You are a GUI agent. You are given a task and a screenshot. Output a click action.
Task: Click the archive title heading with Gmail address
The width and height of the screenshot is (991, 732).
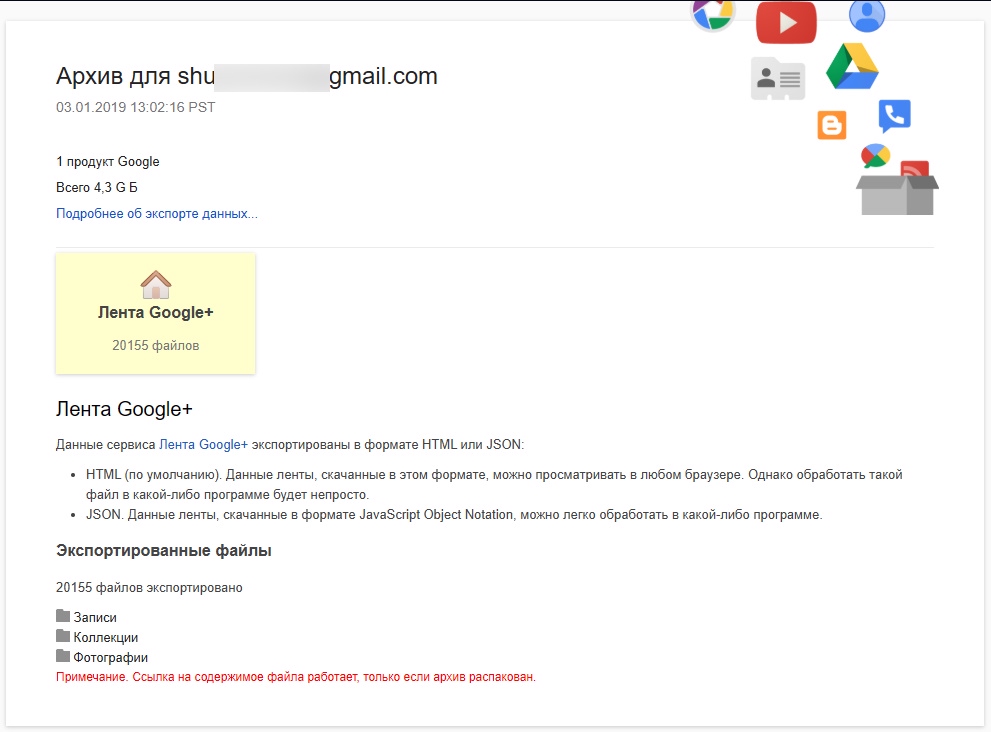click(247, 76)
